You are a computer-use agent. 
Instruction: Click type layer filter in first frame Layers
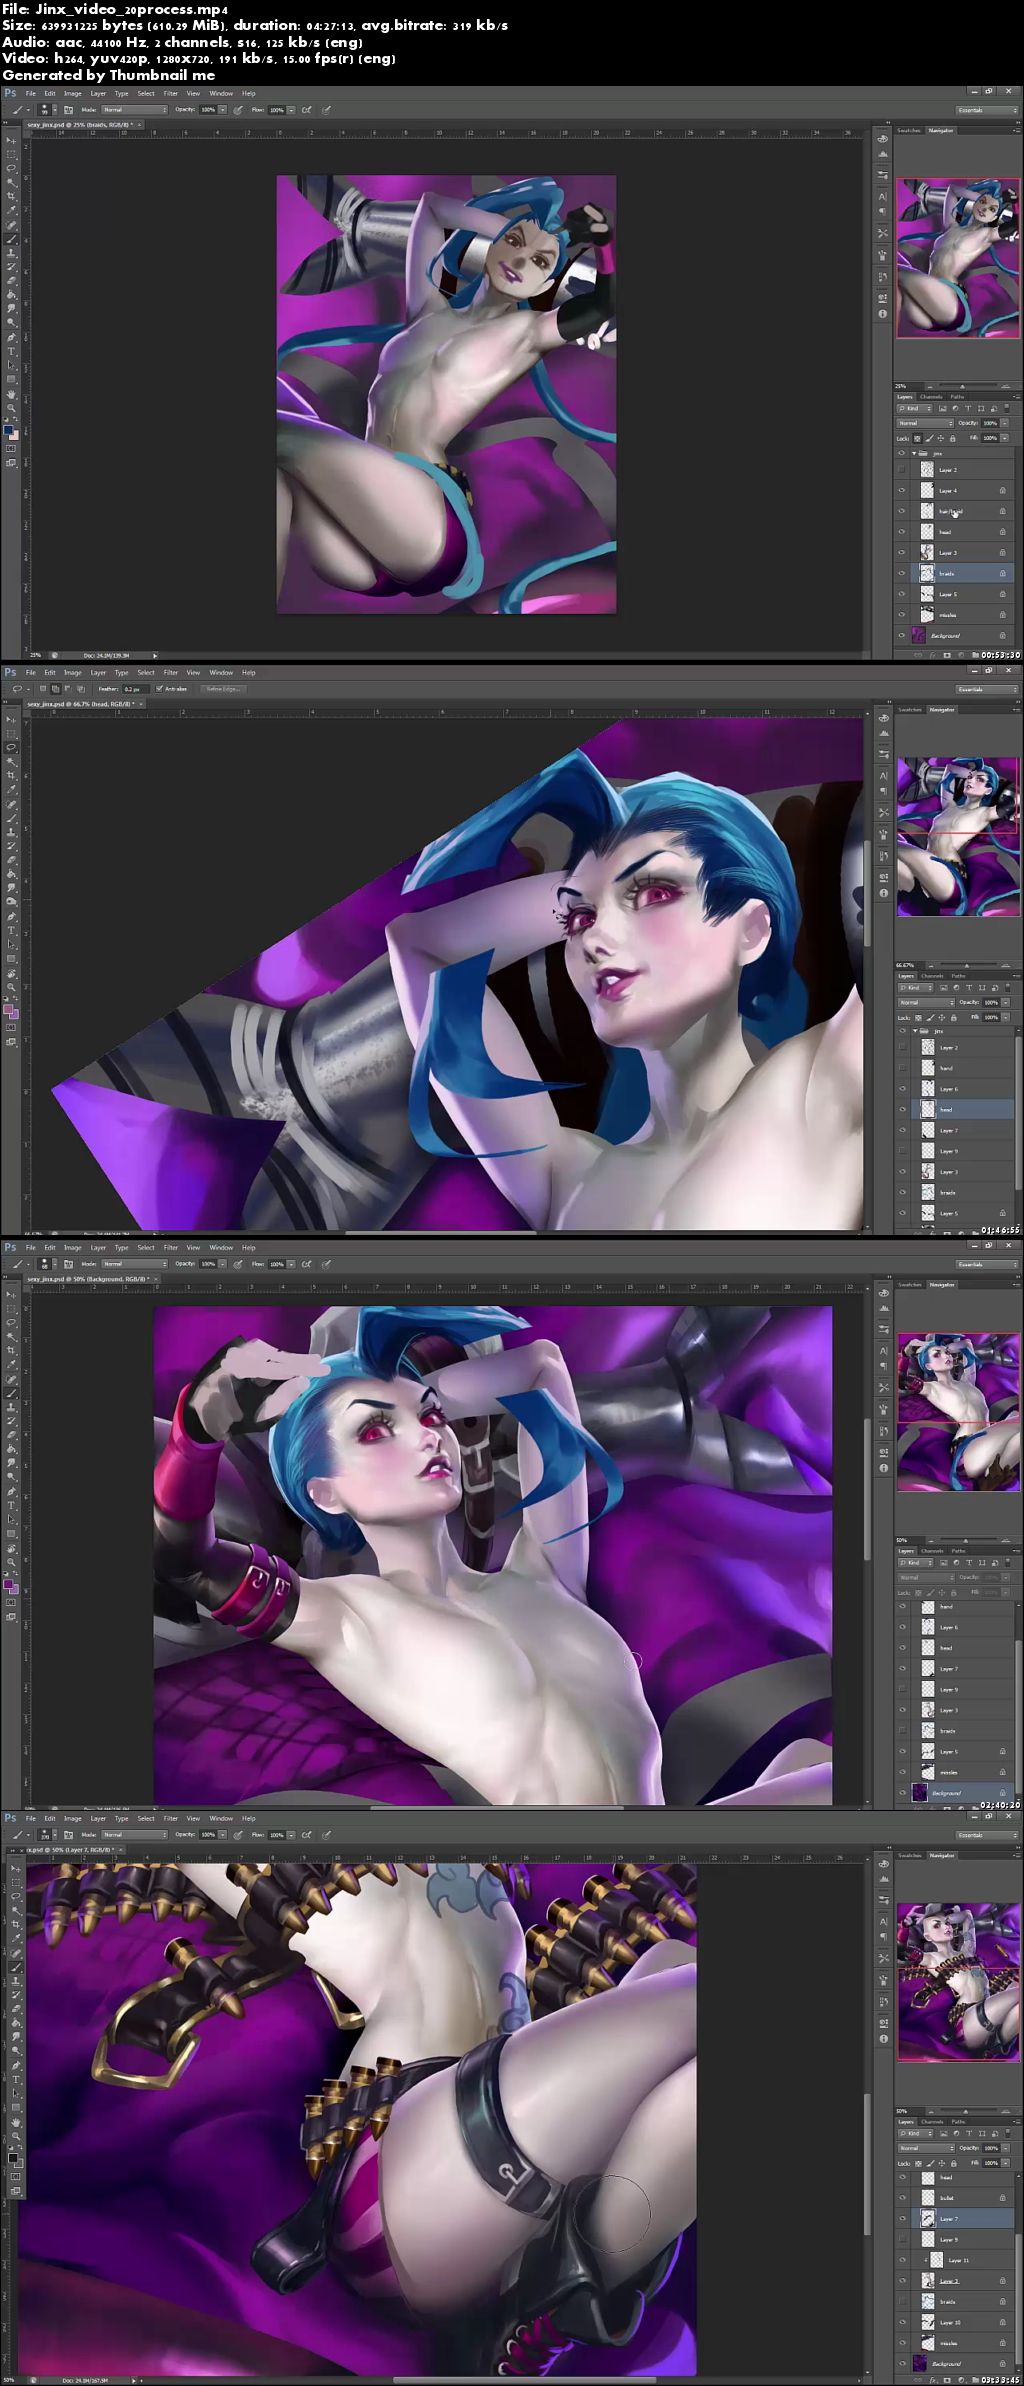click(x=968, y=408)
